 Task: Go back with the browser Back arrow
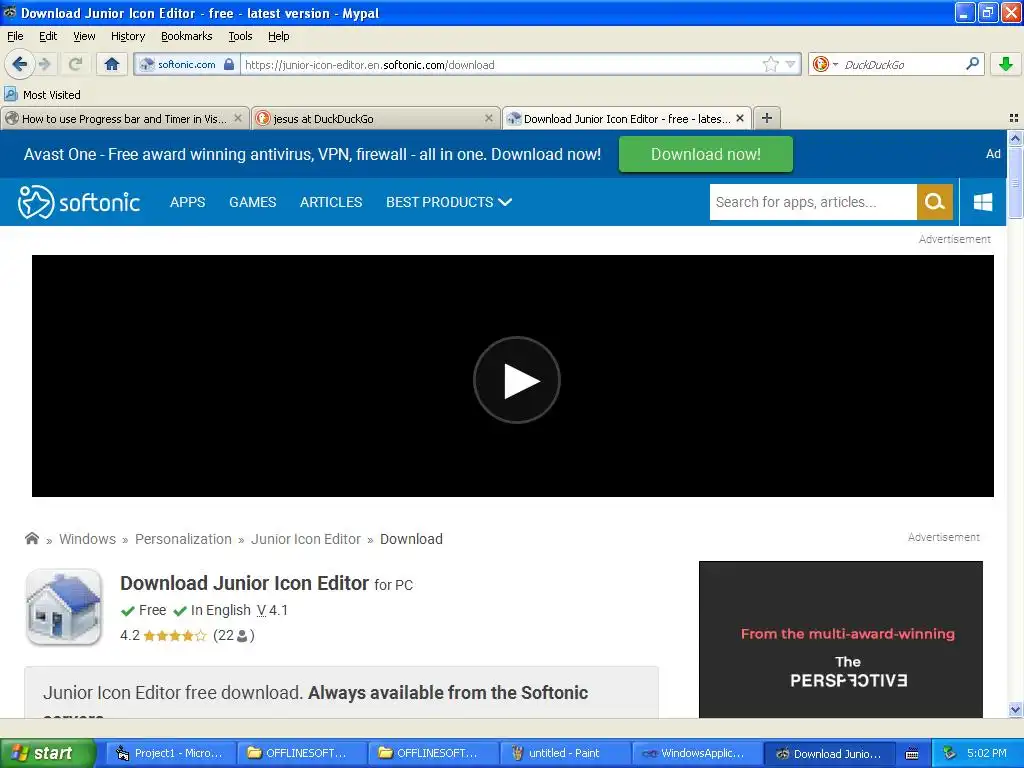click(x=19, y=64)
